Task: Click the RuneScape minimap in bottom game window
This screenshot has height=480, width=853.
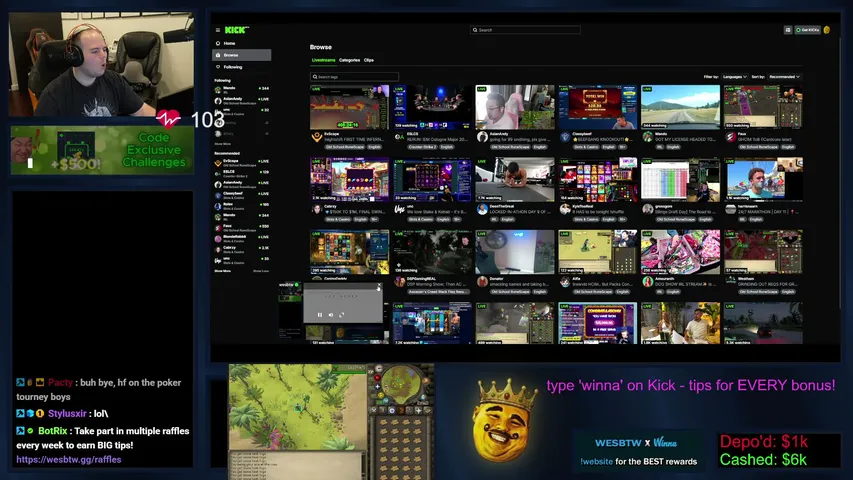Action: tap(401, 384)
